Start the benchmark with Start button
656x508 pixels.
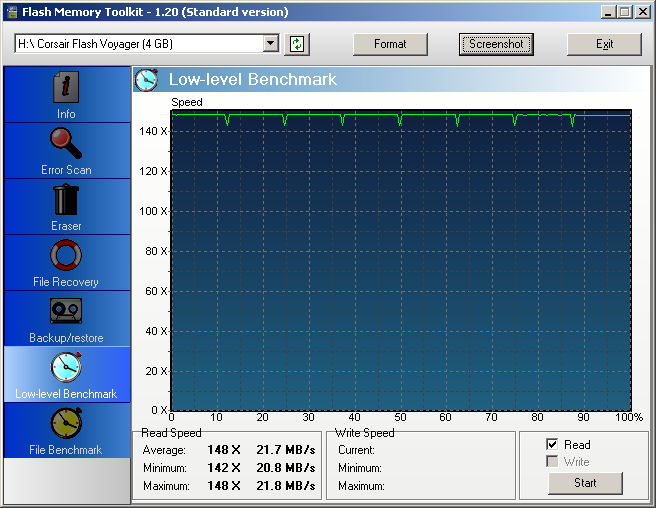tap(585, 483)
